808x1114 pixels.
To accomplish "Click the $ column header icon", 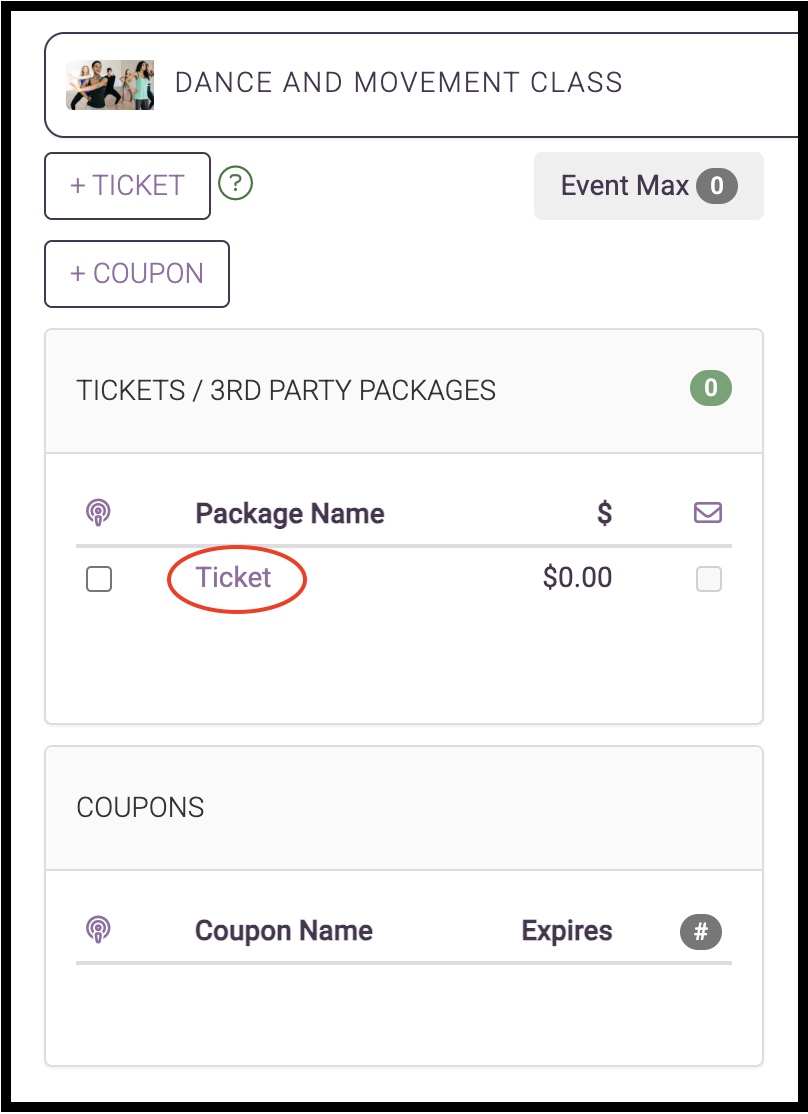I will [x=604, y=513].
